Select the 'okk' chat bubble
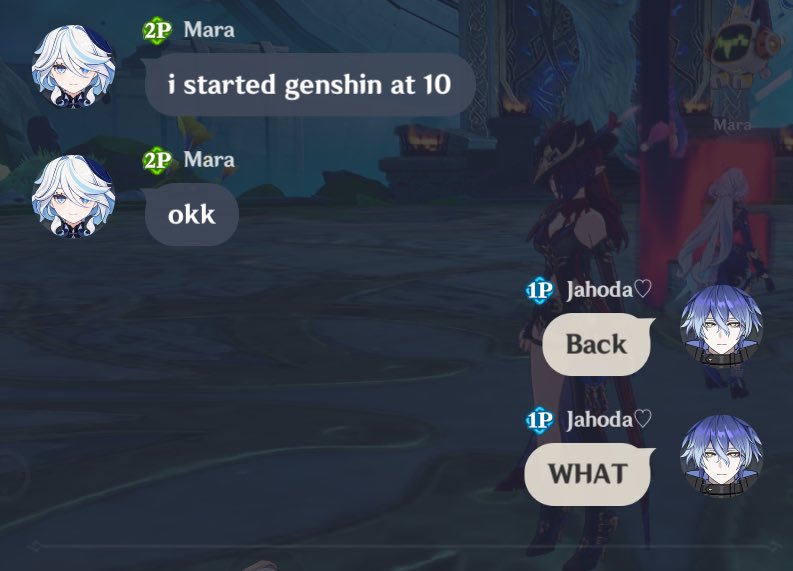The image size is (793, 571). pyautogui.click(x=191, y=215)
